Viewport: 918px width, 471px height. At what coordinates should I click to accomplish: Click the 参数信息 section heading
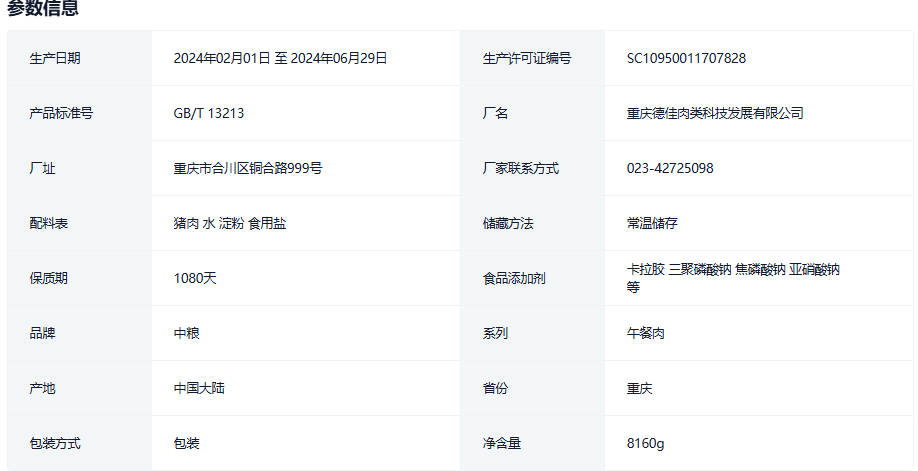(x=43, y=9)
